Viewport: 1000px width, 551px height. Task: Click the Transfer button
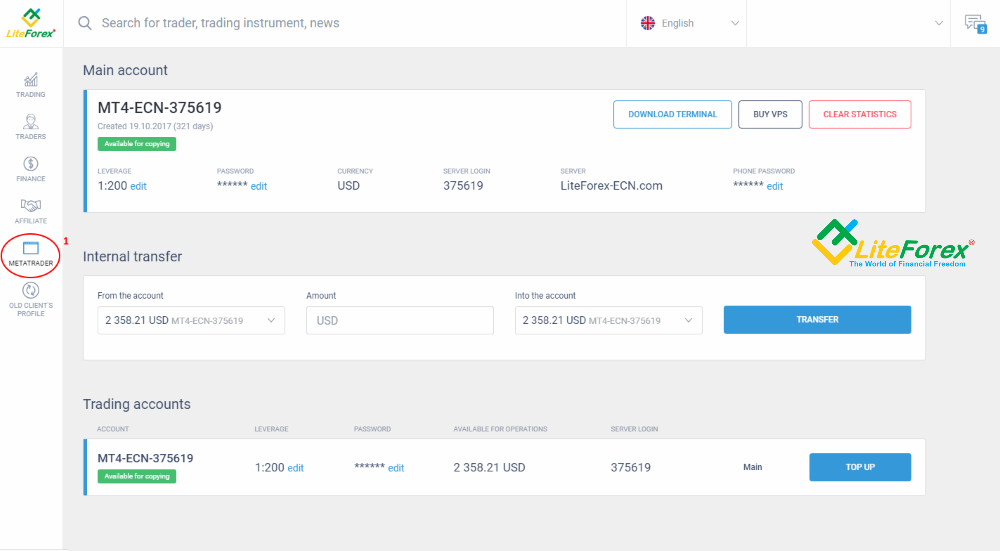pyautogui.click(x=817, y=320)
